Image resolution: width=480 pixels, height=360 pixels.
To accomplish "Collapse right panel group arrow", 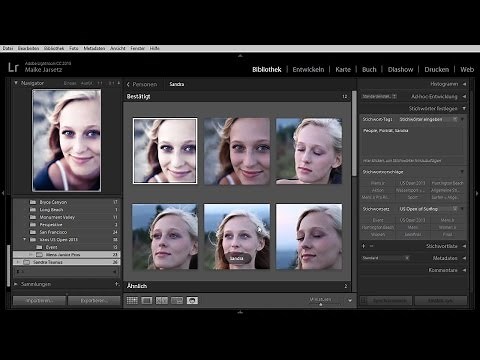I will [x=477, y=193].
